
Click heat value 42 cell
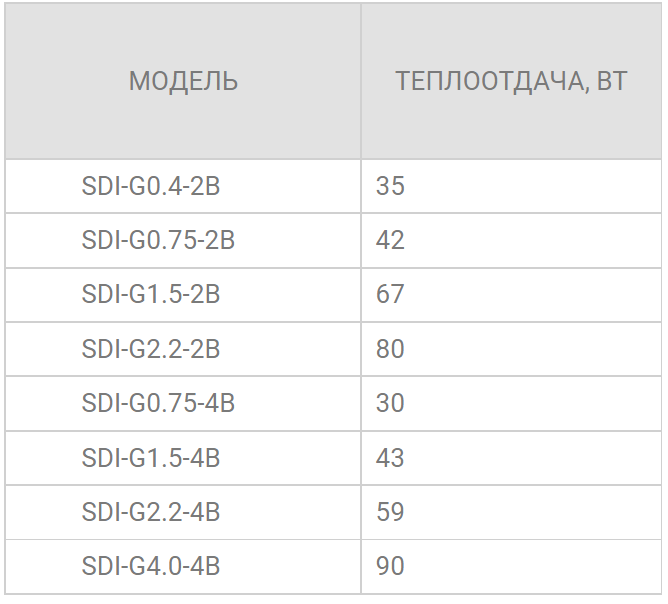pyautogui.click(x=390, y=240)
